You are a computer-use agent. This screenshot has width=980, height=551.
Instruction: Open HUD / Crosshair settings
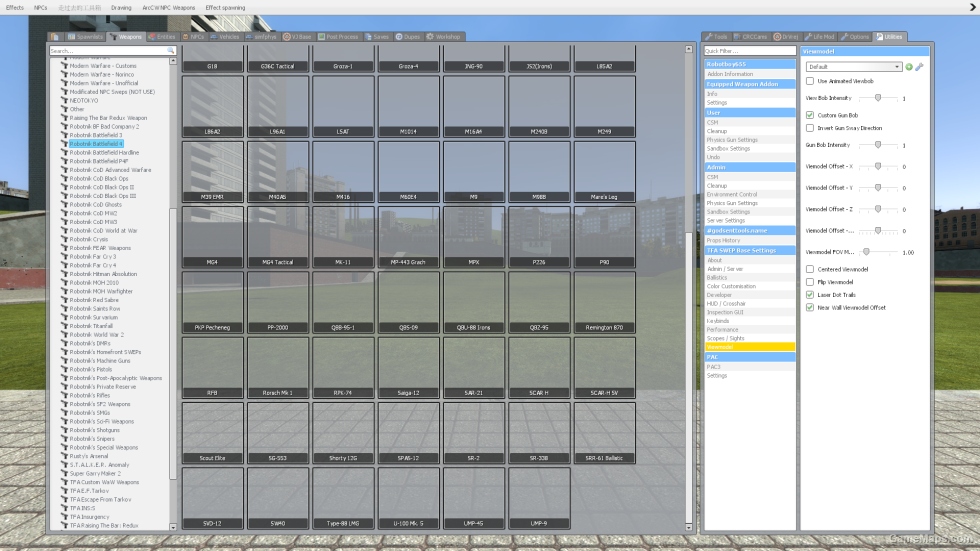[750, 304]
